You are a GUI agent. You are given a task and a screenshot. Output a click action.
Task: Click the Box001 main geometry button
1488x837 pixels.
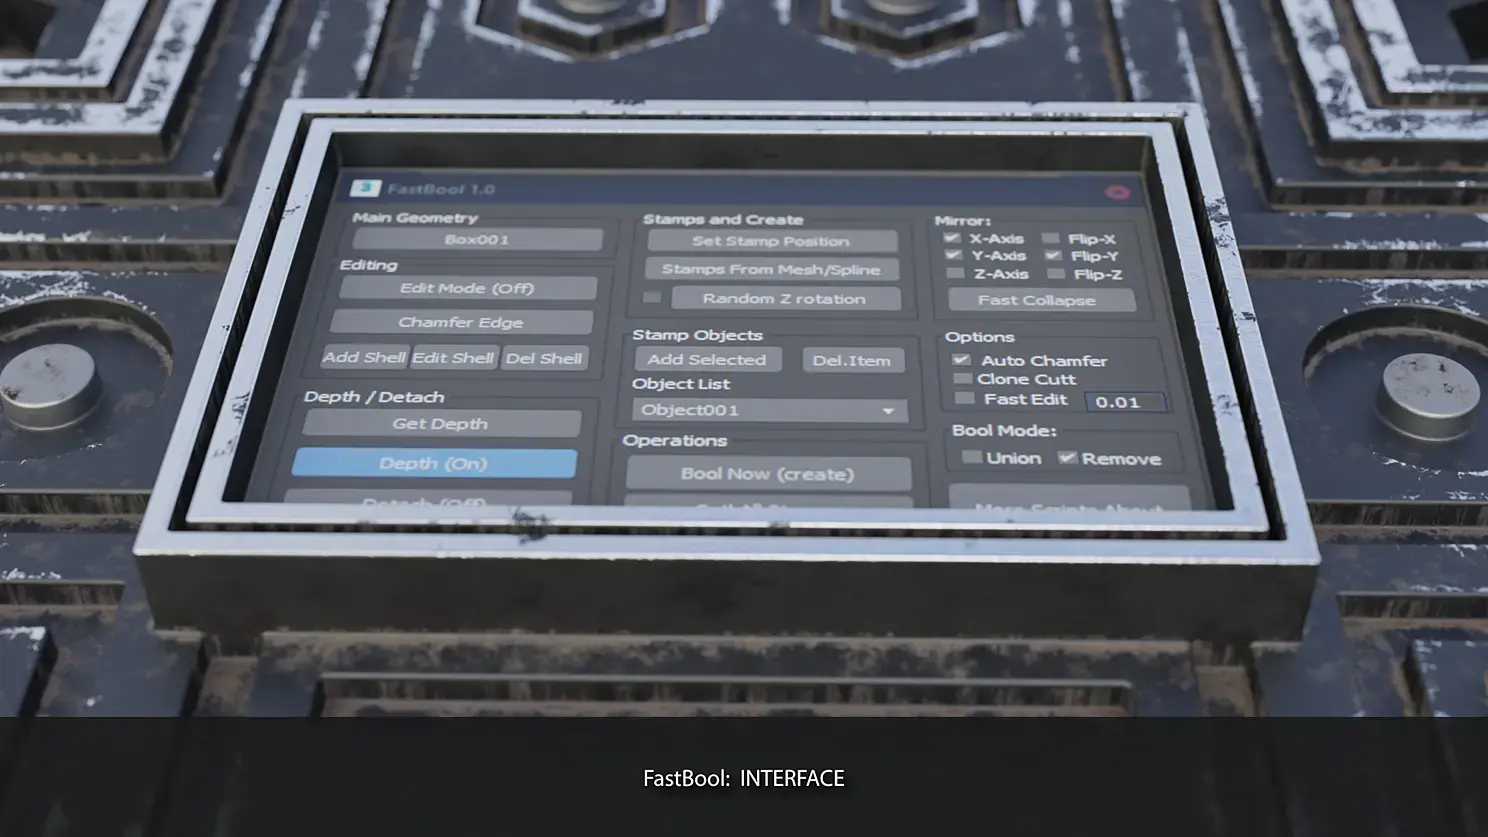[x=478, y=240]
